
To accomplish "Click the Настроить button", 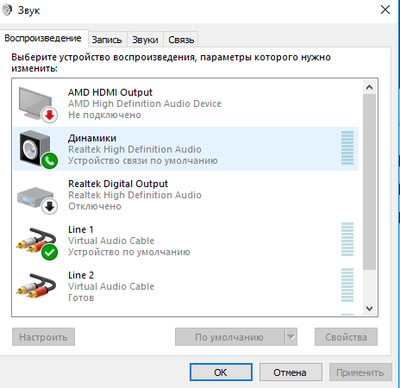I will pyautogui.click(x=43, y=337).
